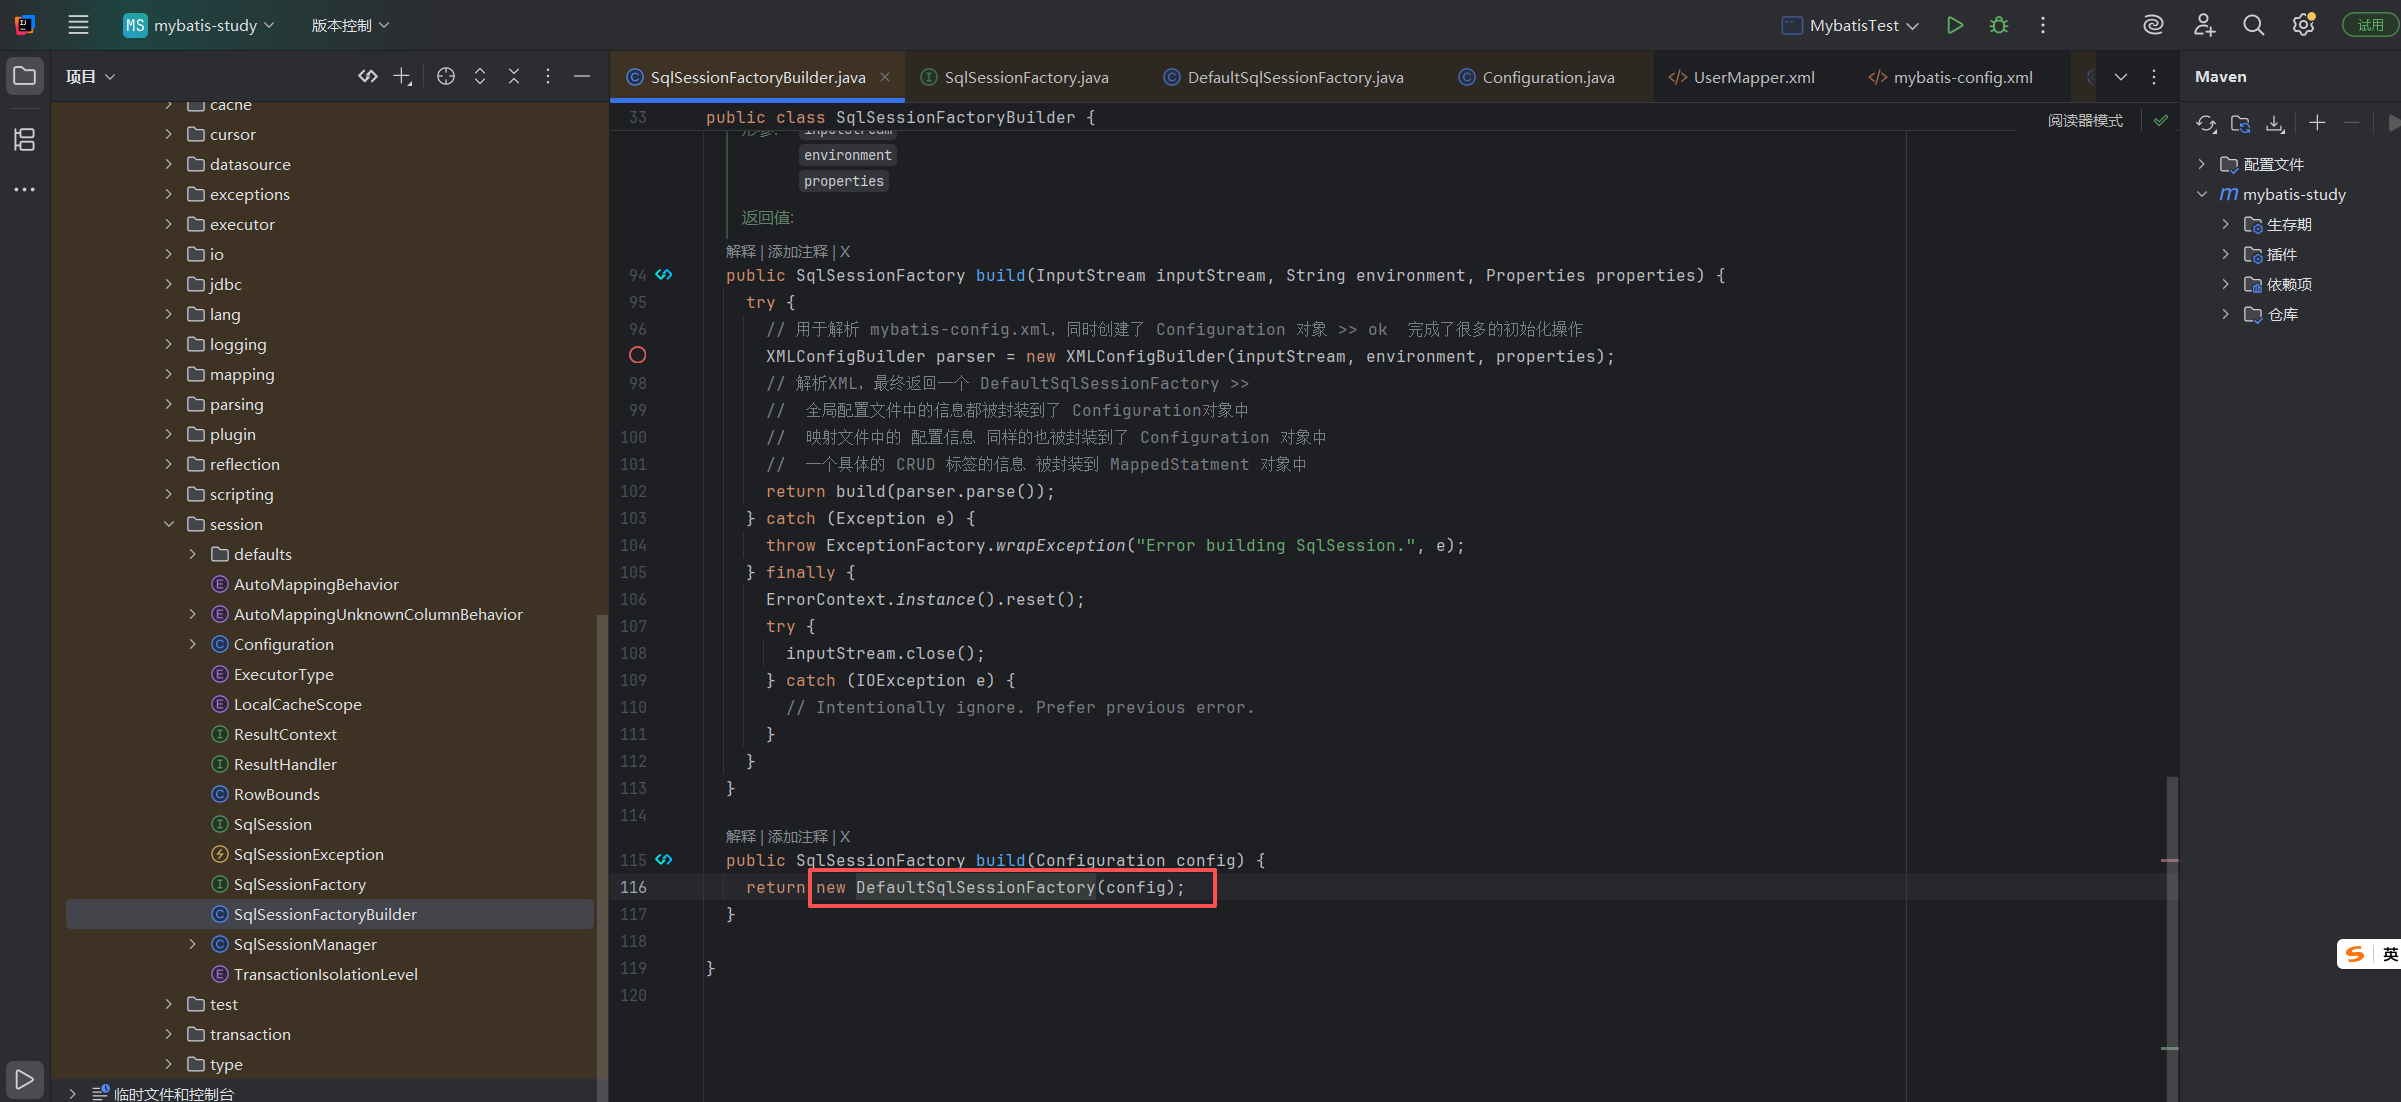Toggle reader mode label
This screenshot has height=1102, width=2401.
[x=2085, y=120]
